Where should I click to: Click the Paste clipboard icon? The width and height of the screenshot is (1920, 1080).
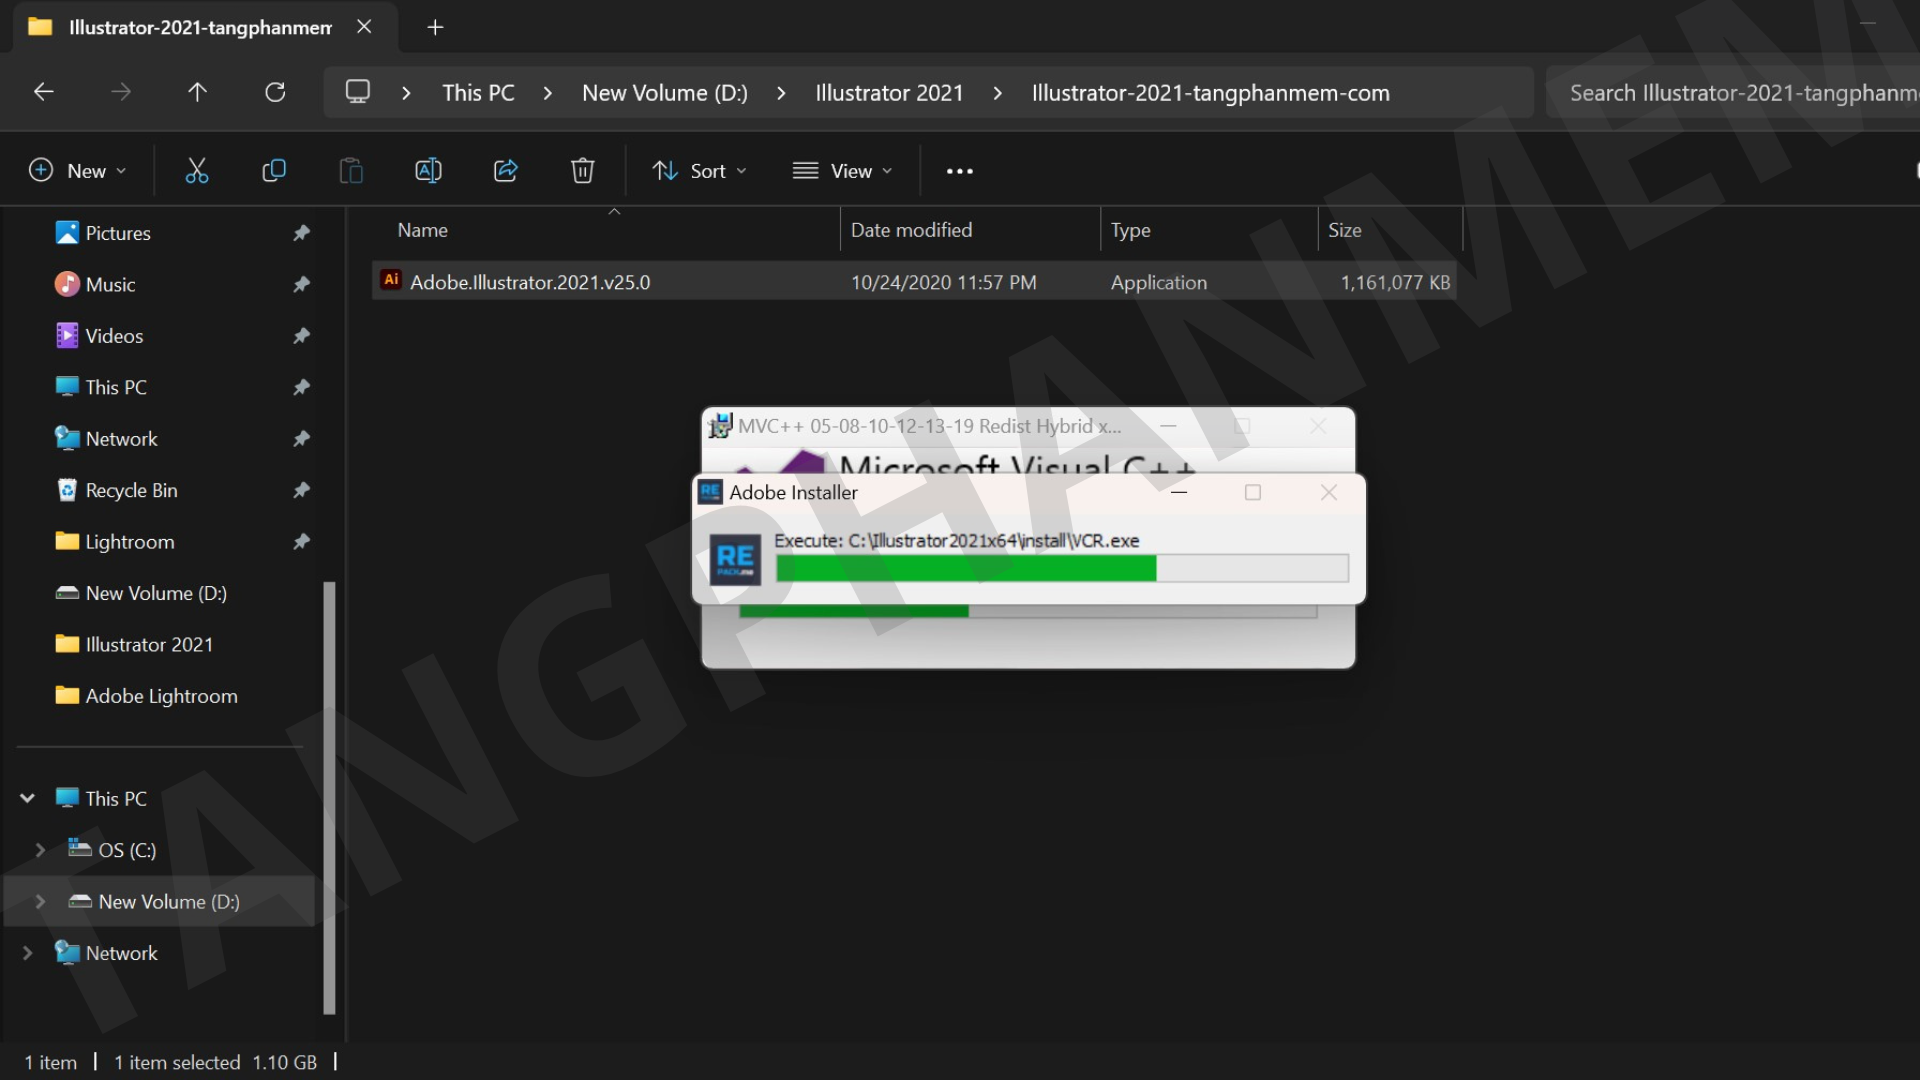tap(350, 171)
